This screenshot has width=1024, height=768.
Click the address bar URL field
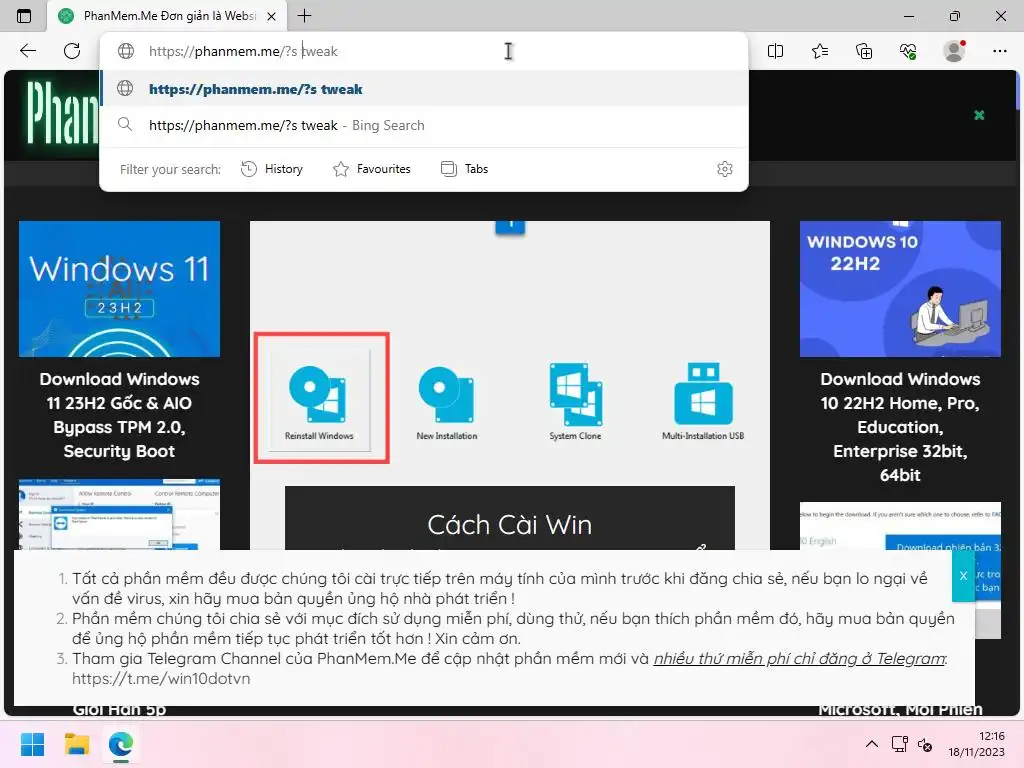coord(423,51)
